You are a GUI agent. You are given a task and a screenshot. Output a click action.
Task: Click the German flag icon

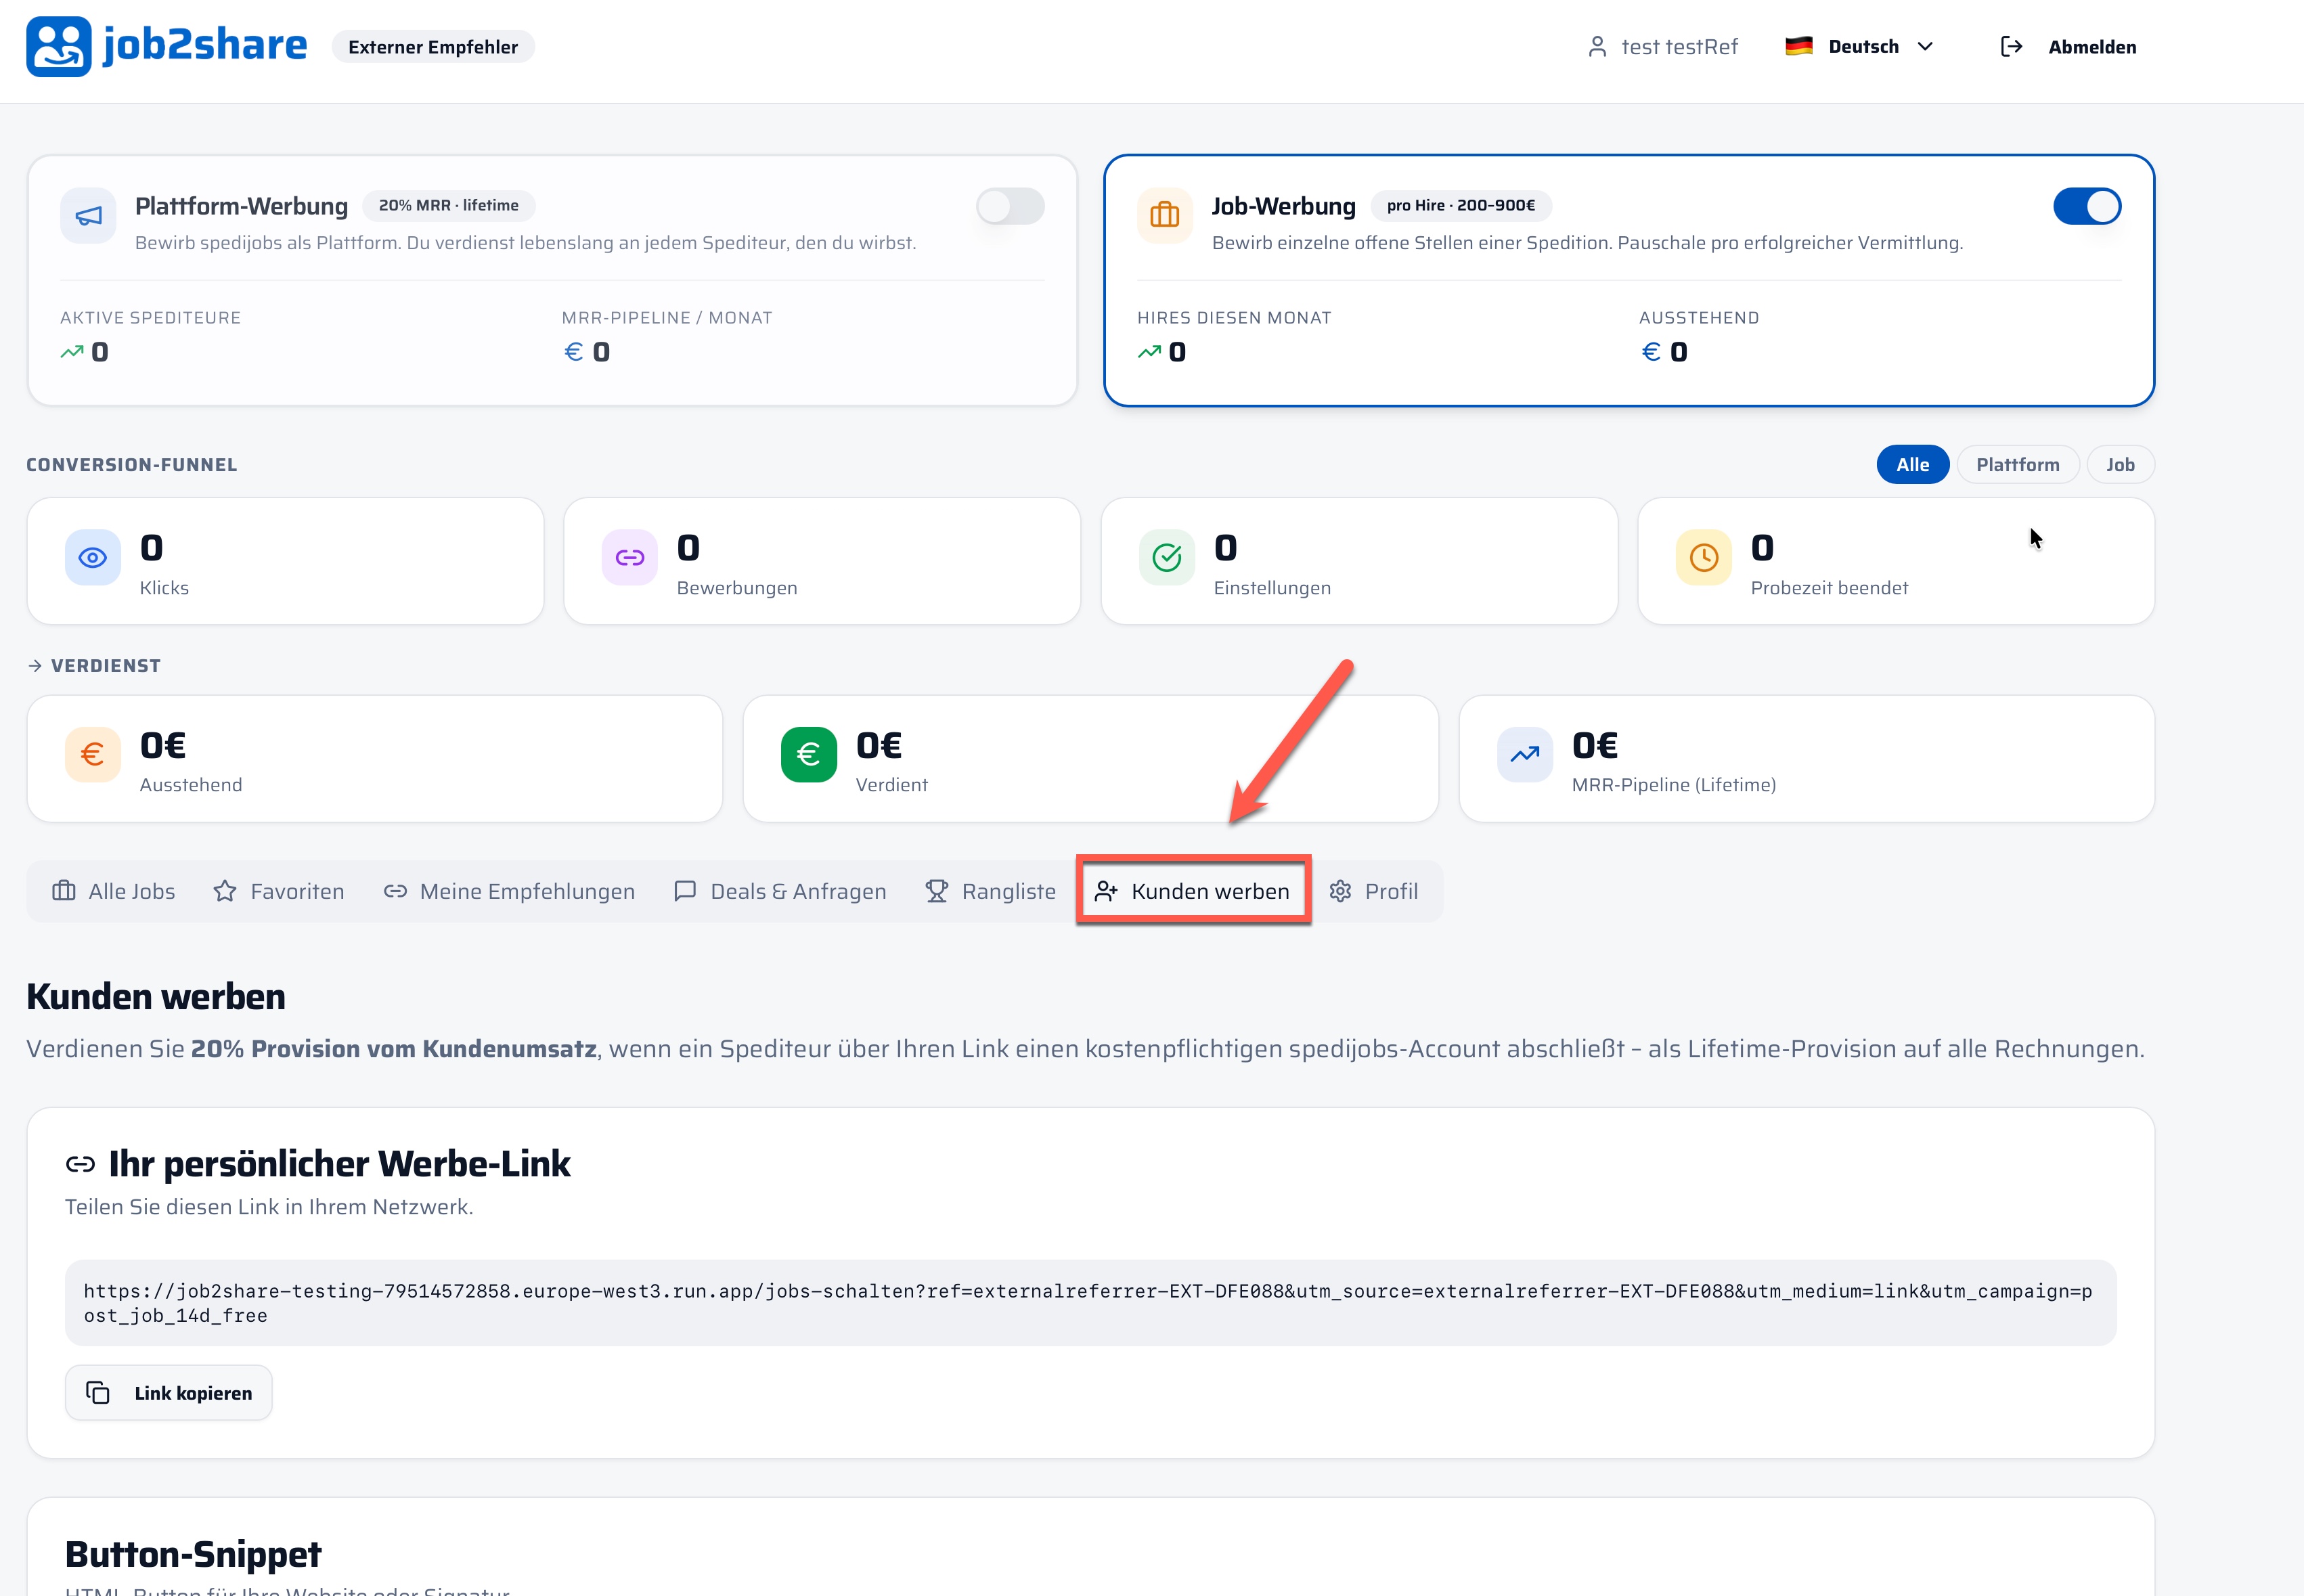coord(1799,46)
